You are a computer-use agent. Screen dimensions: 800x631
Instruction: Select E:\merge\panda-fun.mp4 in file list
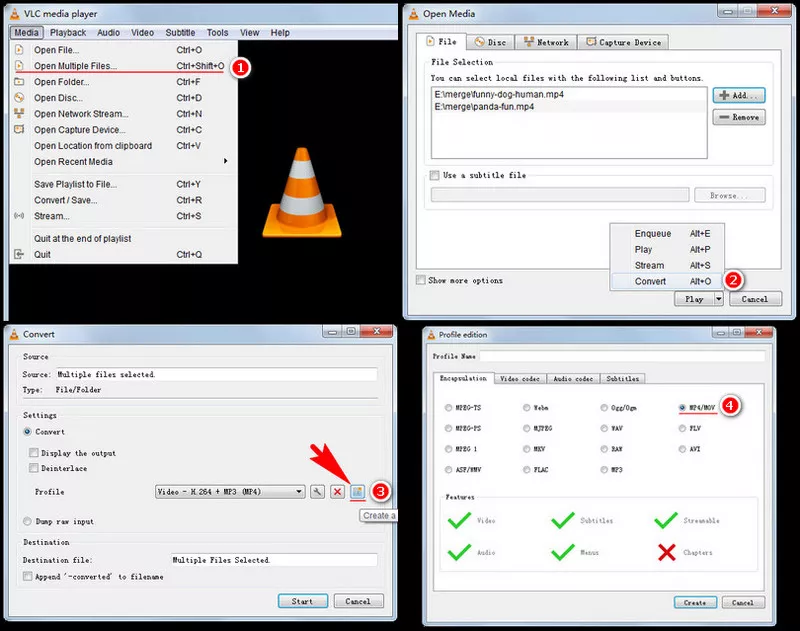click(x=569, y=107)
